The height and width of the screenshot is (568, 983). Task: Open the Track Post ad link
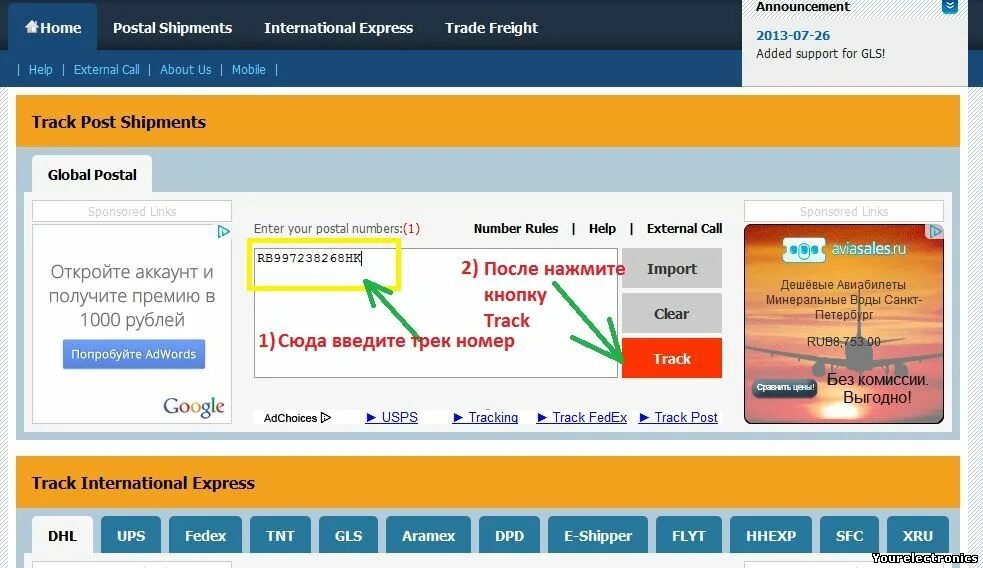(678, 418)
